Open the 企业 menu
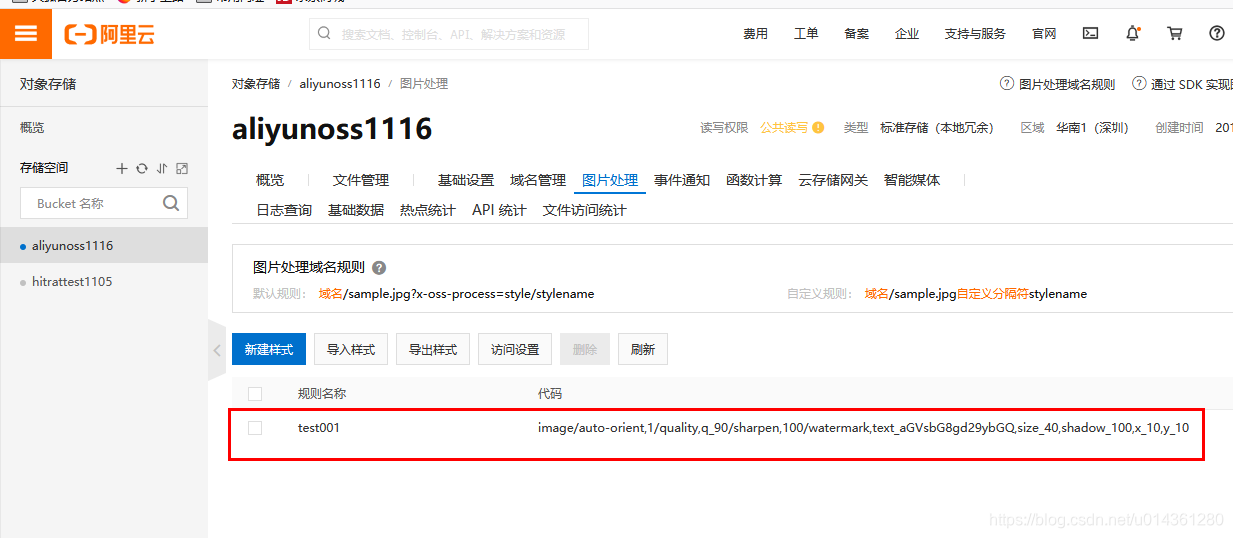Viewport: 1233px width, 538px height. pos(907,34)
